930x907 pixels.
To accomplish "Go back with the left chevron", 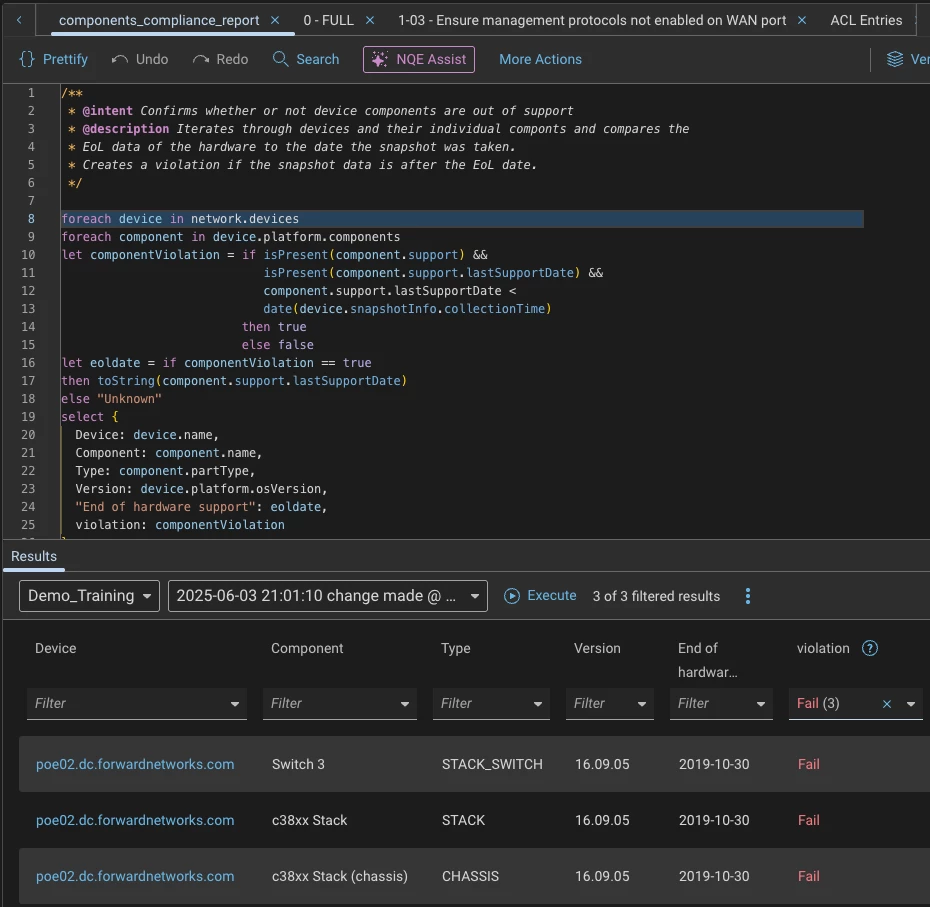I will (19, 20).
